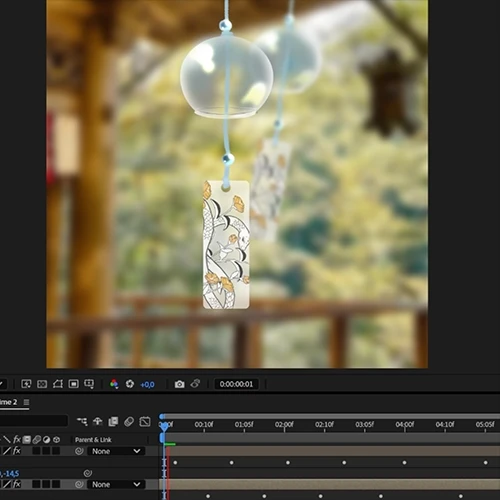Toggle the fx switch on first layer
Screen dimensions: 500x500
point(17,451)
